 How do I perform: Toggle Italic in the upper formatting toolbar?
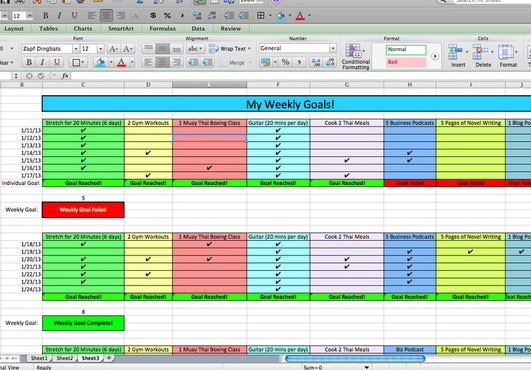(59, 16)
